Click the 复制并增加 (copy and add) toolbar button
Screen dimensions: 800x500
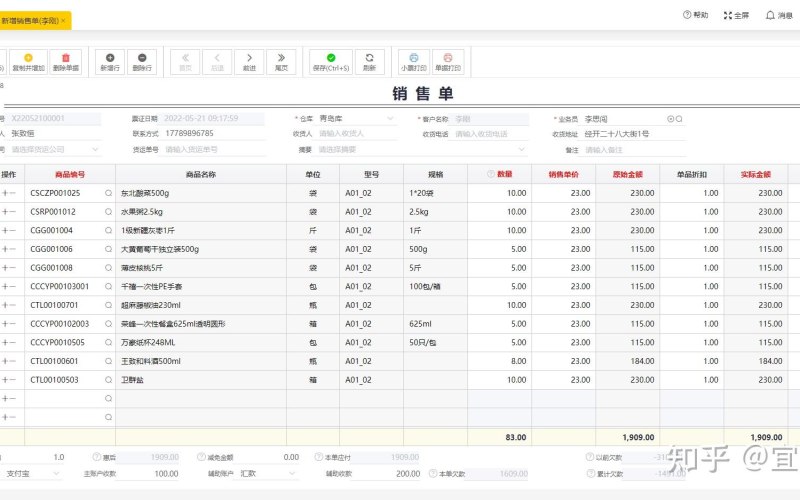pos(29,62)
